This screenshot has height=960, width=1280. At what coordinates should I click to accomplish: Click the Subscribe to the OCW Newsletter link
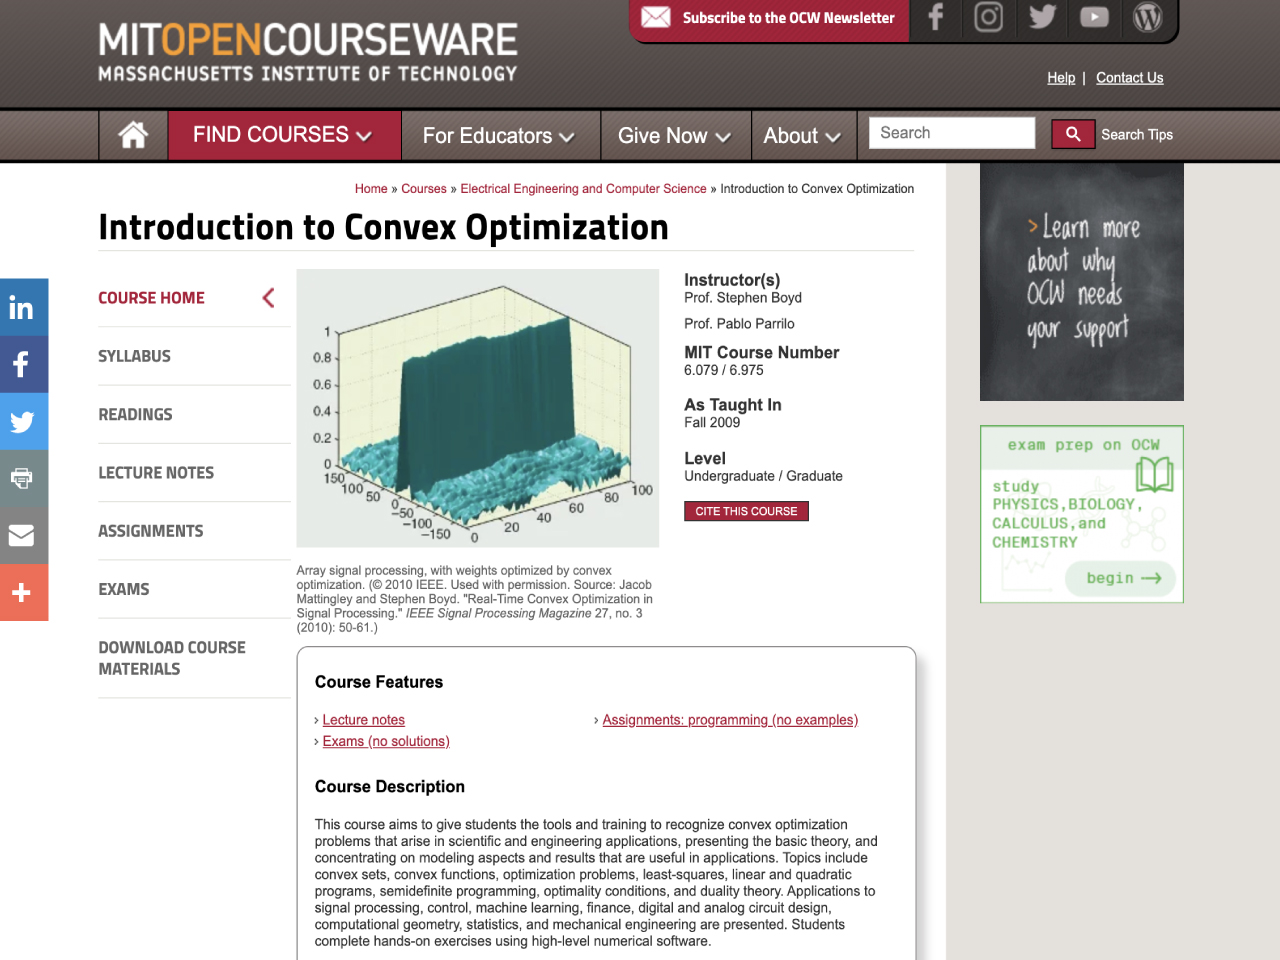(789, 18)
